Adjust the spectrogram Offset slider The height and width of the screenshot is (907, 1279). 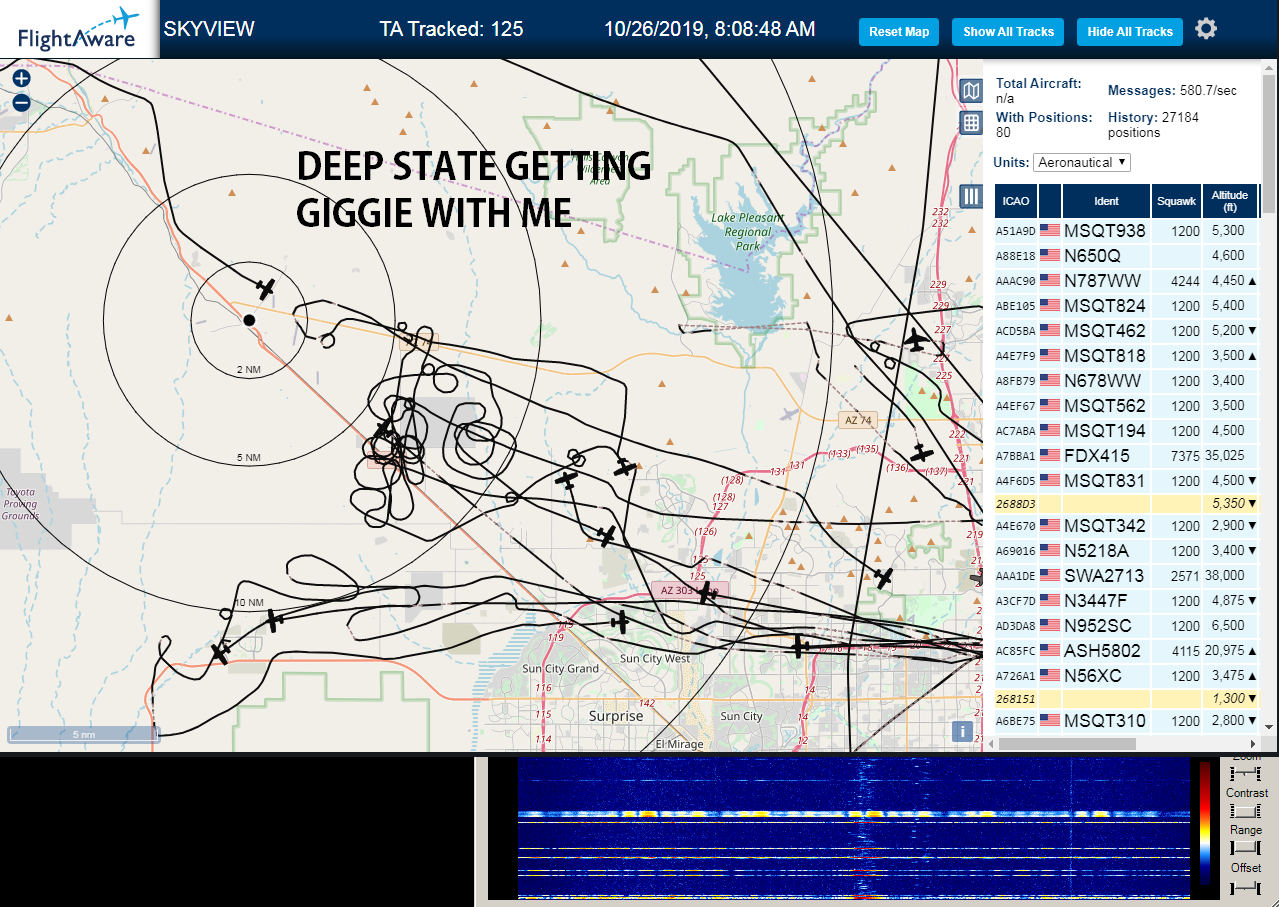tap(1245, 886)
